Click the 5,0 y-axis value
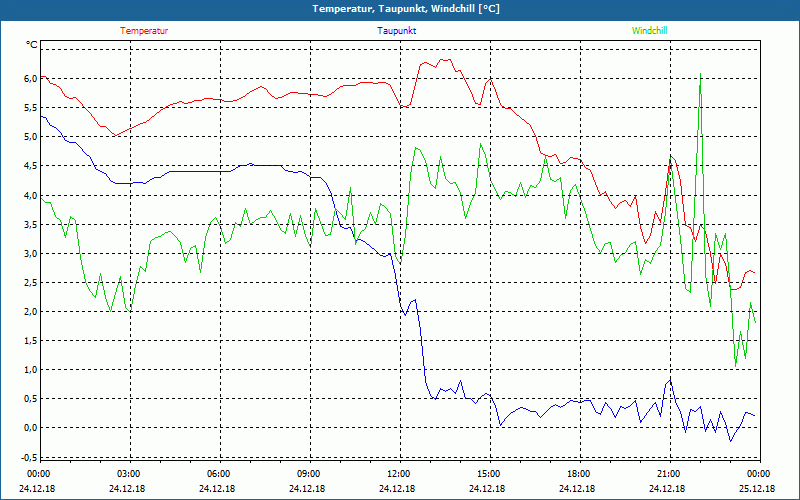The image size is (800, 500). (31, 137)
